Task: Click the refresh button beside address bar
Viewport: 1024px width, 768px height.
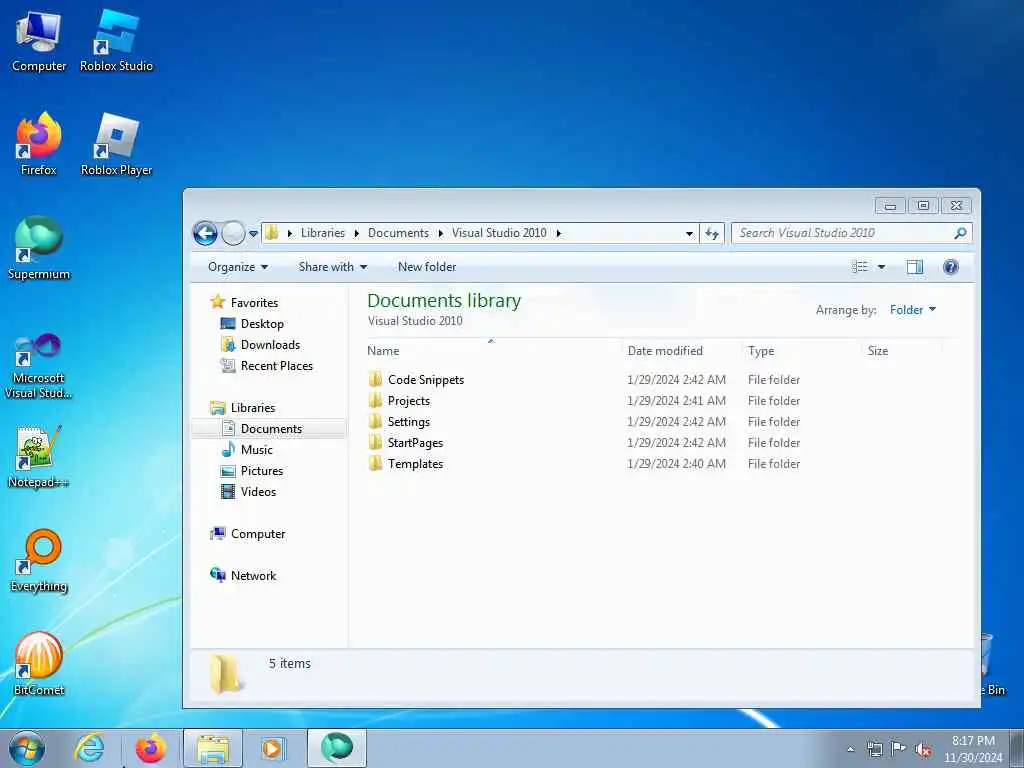Action: coord(712,233)
